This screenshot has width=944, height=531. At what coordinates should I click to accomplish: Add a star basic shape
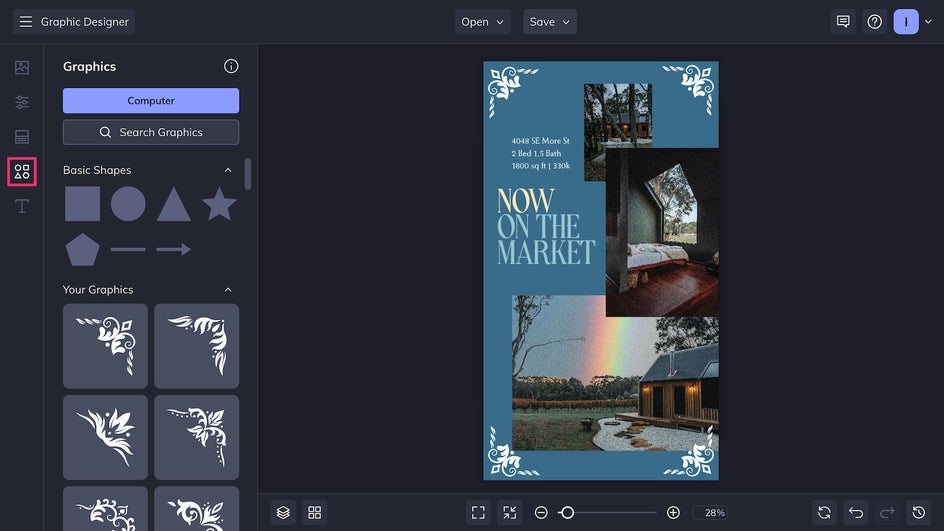point(219,204)
